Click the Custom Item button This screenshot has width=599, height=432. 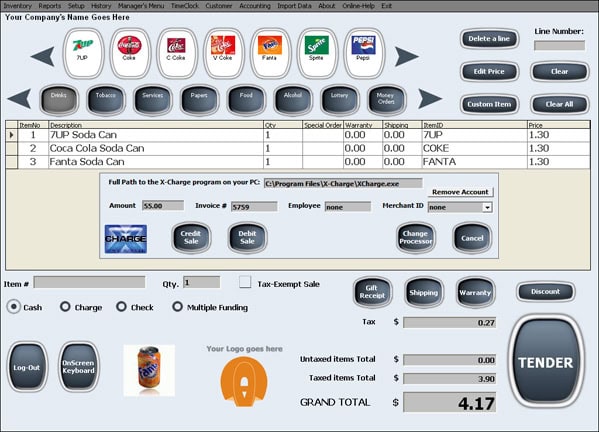tap(489, 104)
